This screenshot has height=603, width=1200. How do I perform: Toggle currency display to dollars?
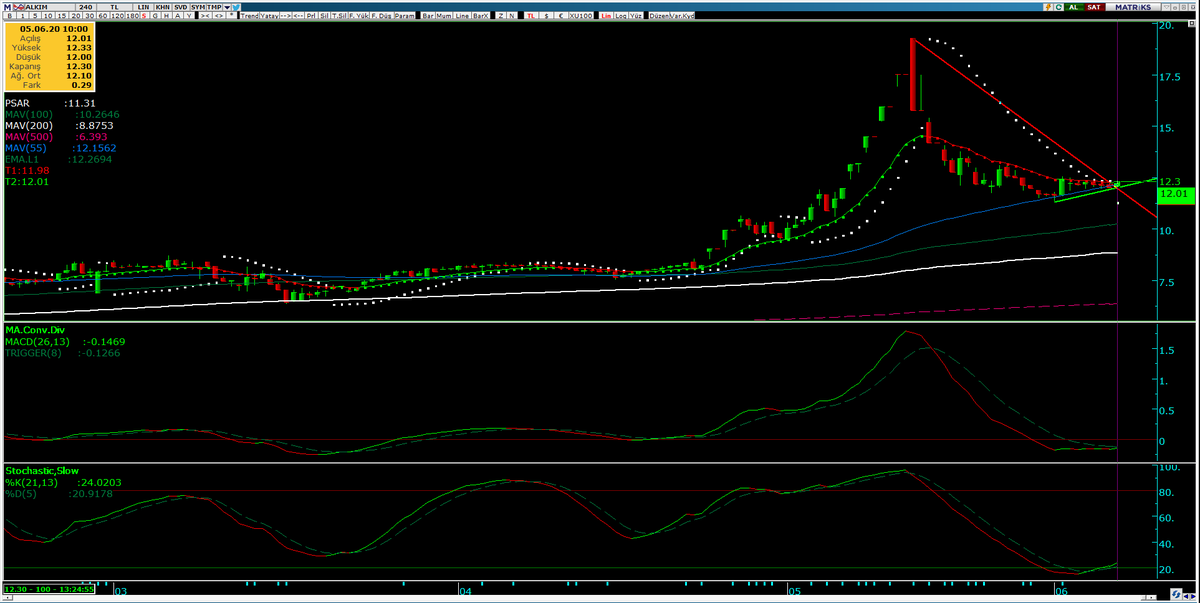tap(545, 16)
